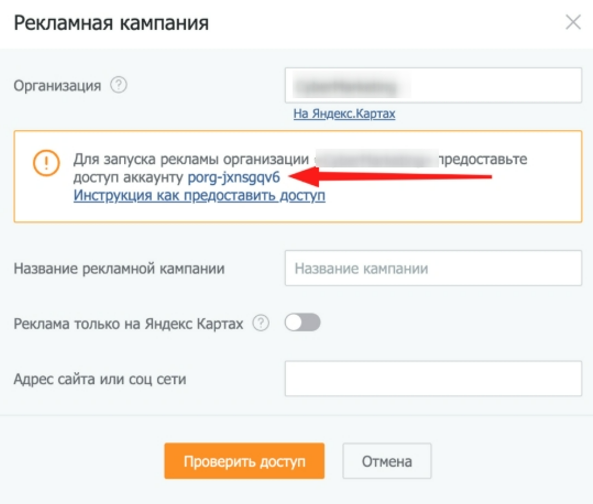Cancel with the Отмена button

[x=387, y=461]
